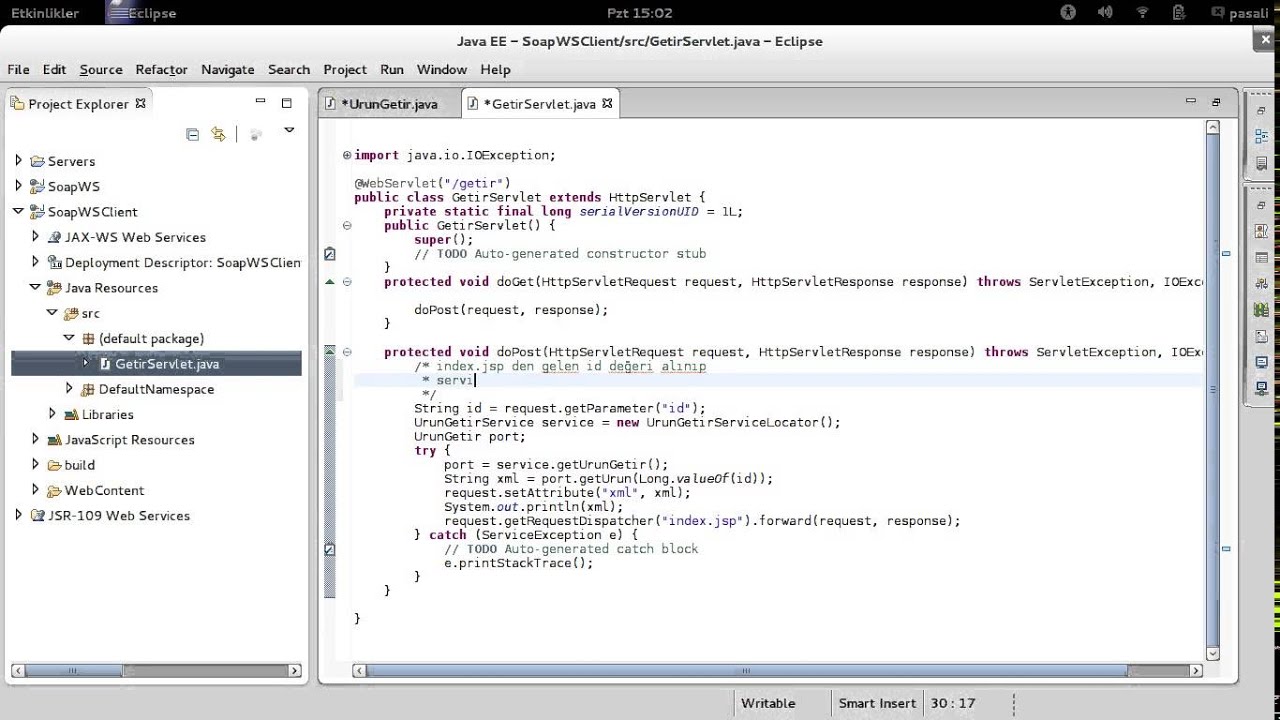The image size is (1280, 720).
Task: Expand the SoapWS project node
Action: (x=18, y=185)
